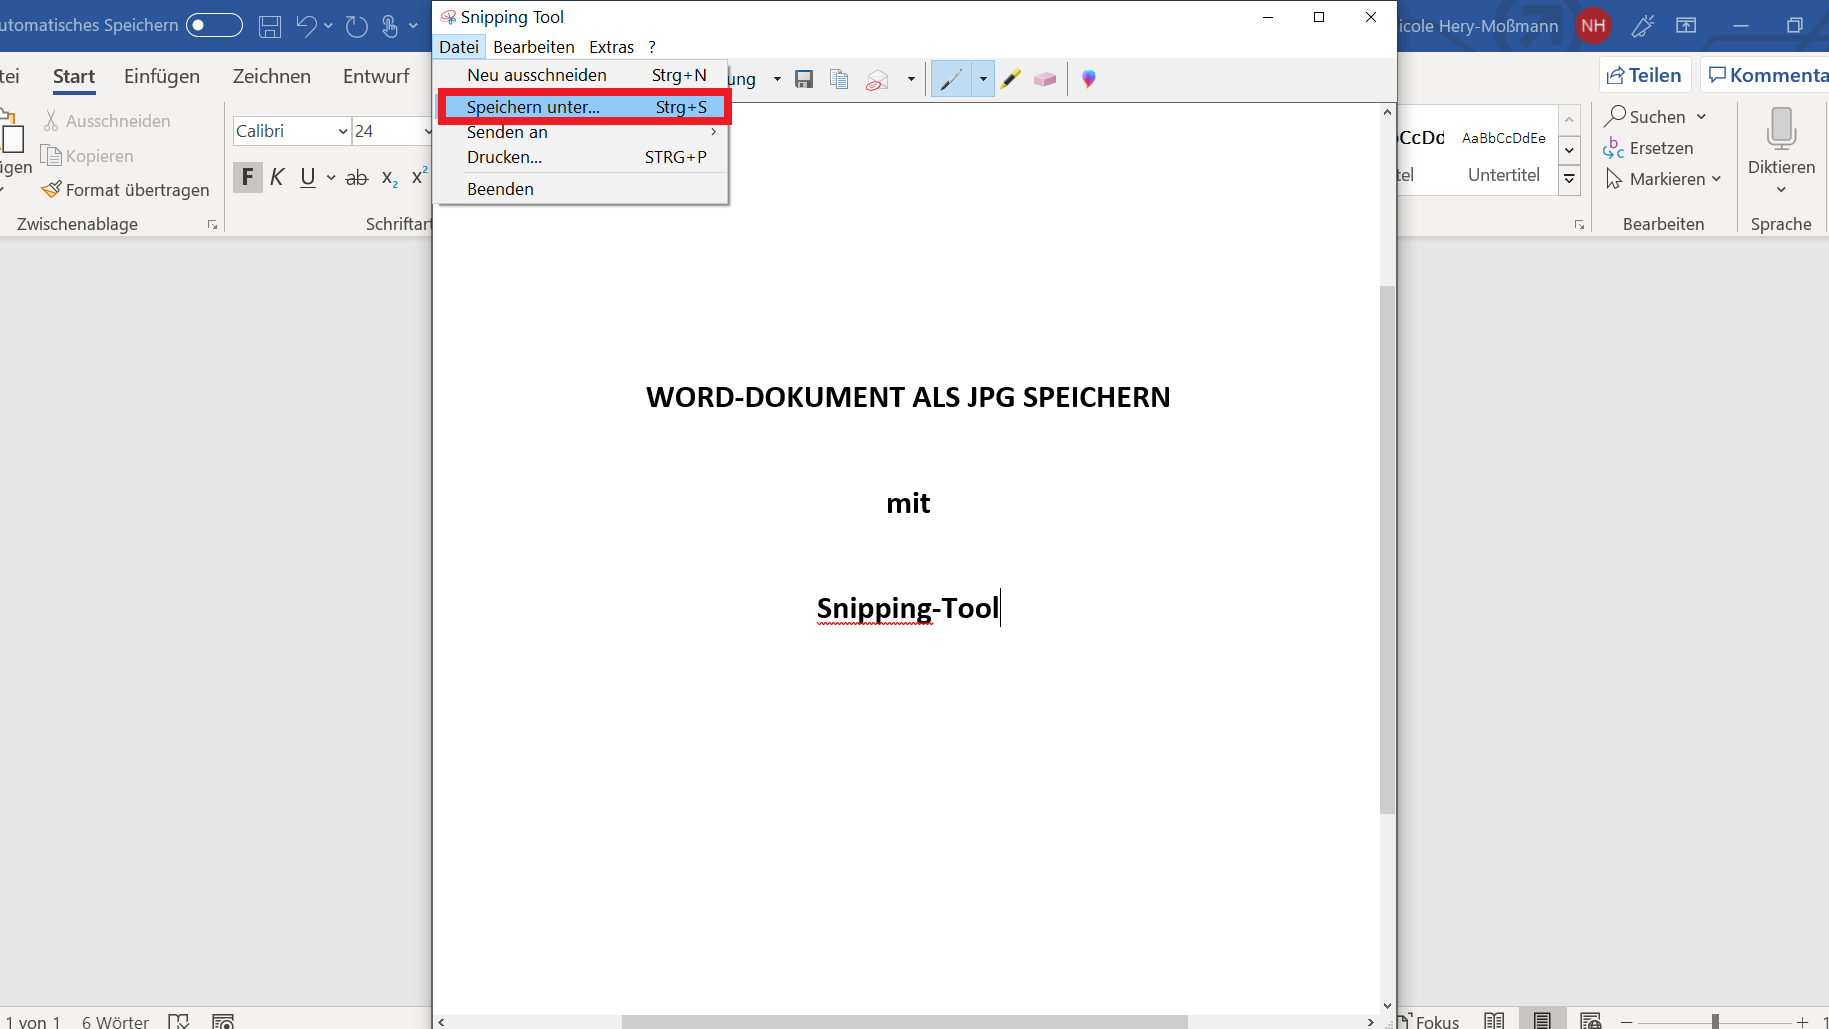The height and width of the screenshot is (1029, 1829).
Task: Switch to Zeichnen ribbon tab
Action: (272, 76)
